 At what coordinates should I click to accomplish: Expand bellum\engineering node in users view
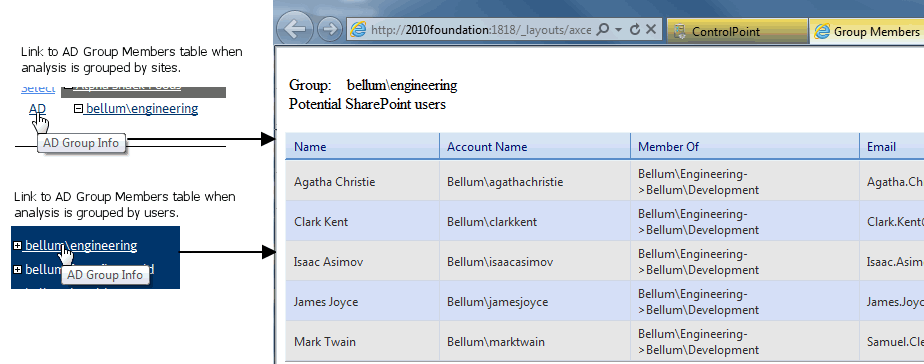point(17,246)
